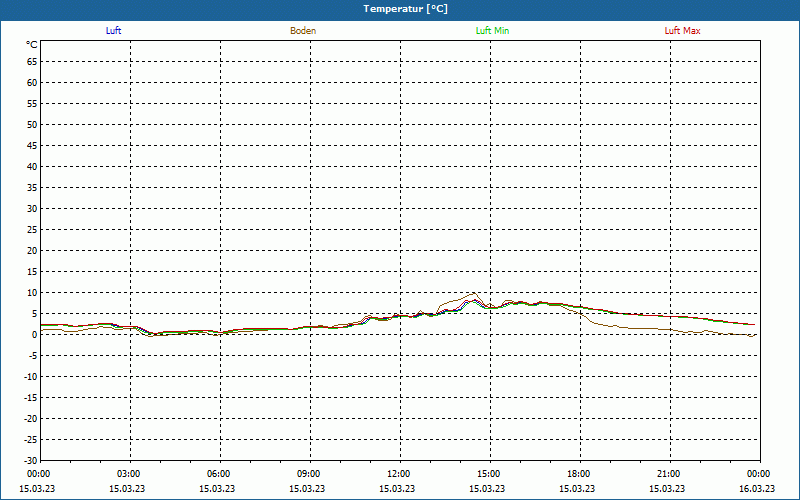This screenshot has height=500, width=800.
Task: Click the 55 y-axis value
Action: 32,104
